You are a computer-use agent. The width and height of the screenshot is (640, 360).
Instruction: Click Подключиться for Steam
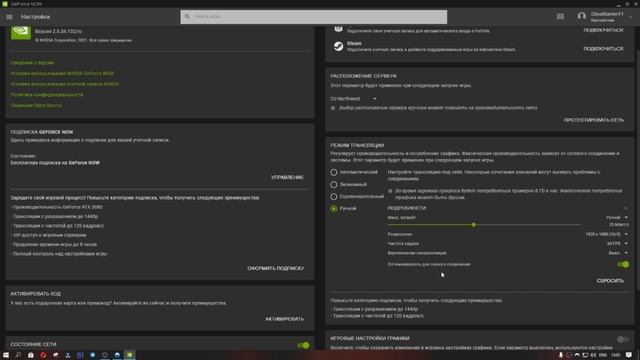click(603, 49)
